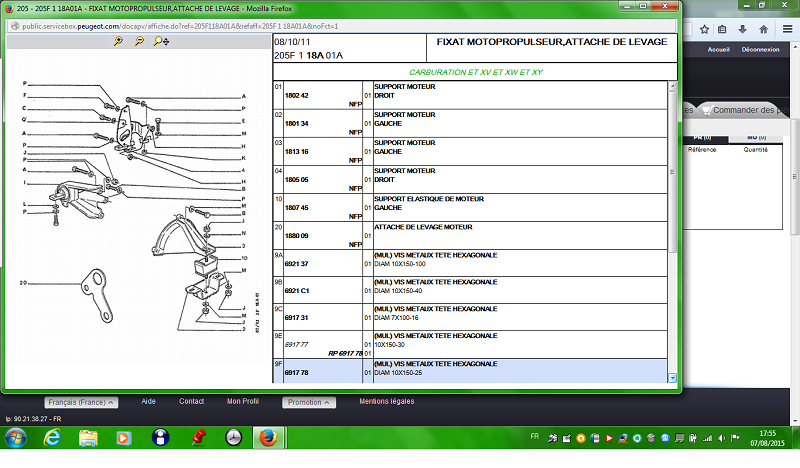Viewport: 800px width, 468px height.
Task: Select part reference 6921 37
Action: (x=296, y=264)
